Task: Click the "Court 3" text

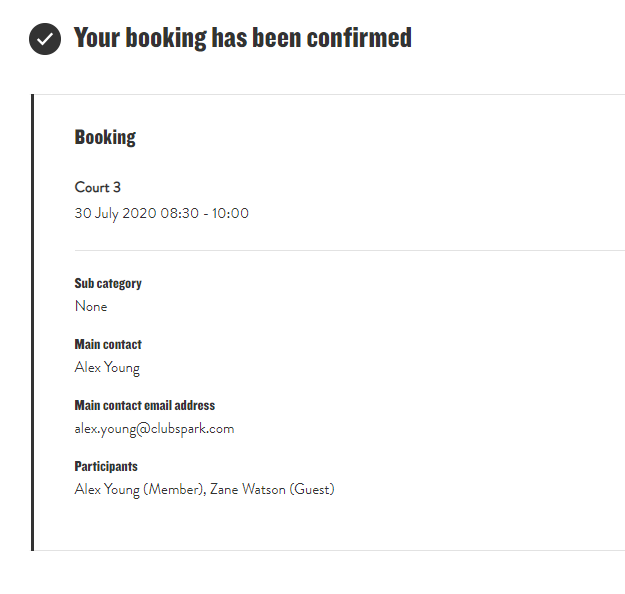Action: coord(98,187)
